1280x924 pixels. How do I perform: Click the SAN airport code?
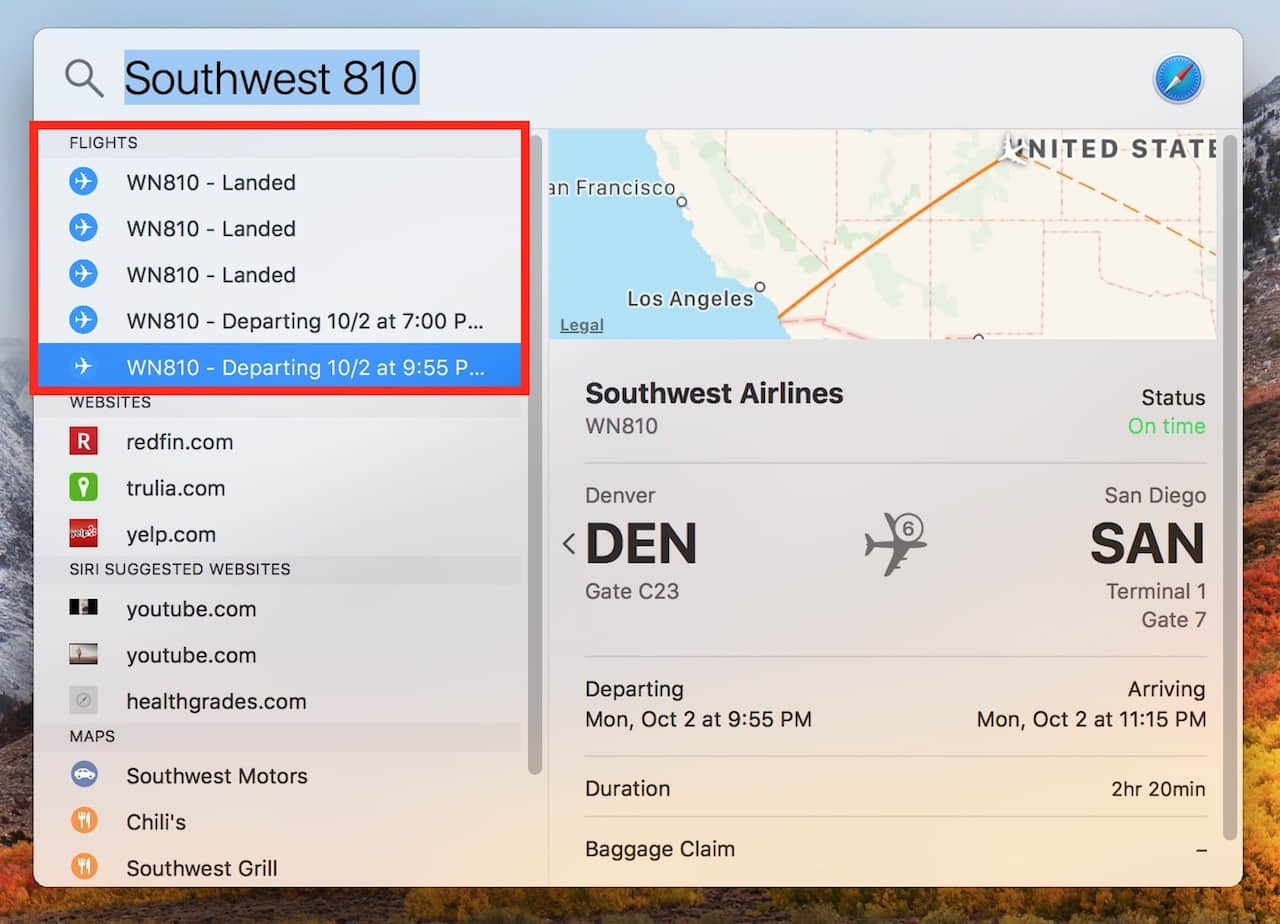coord(1147,544)
